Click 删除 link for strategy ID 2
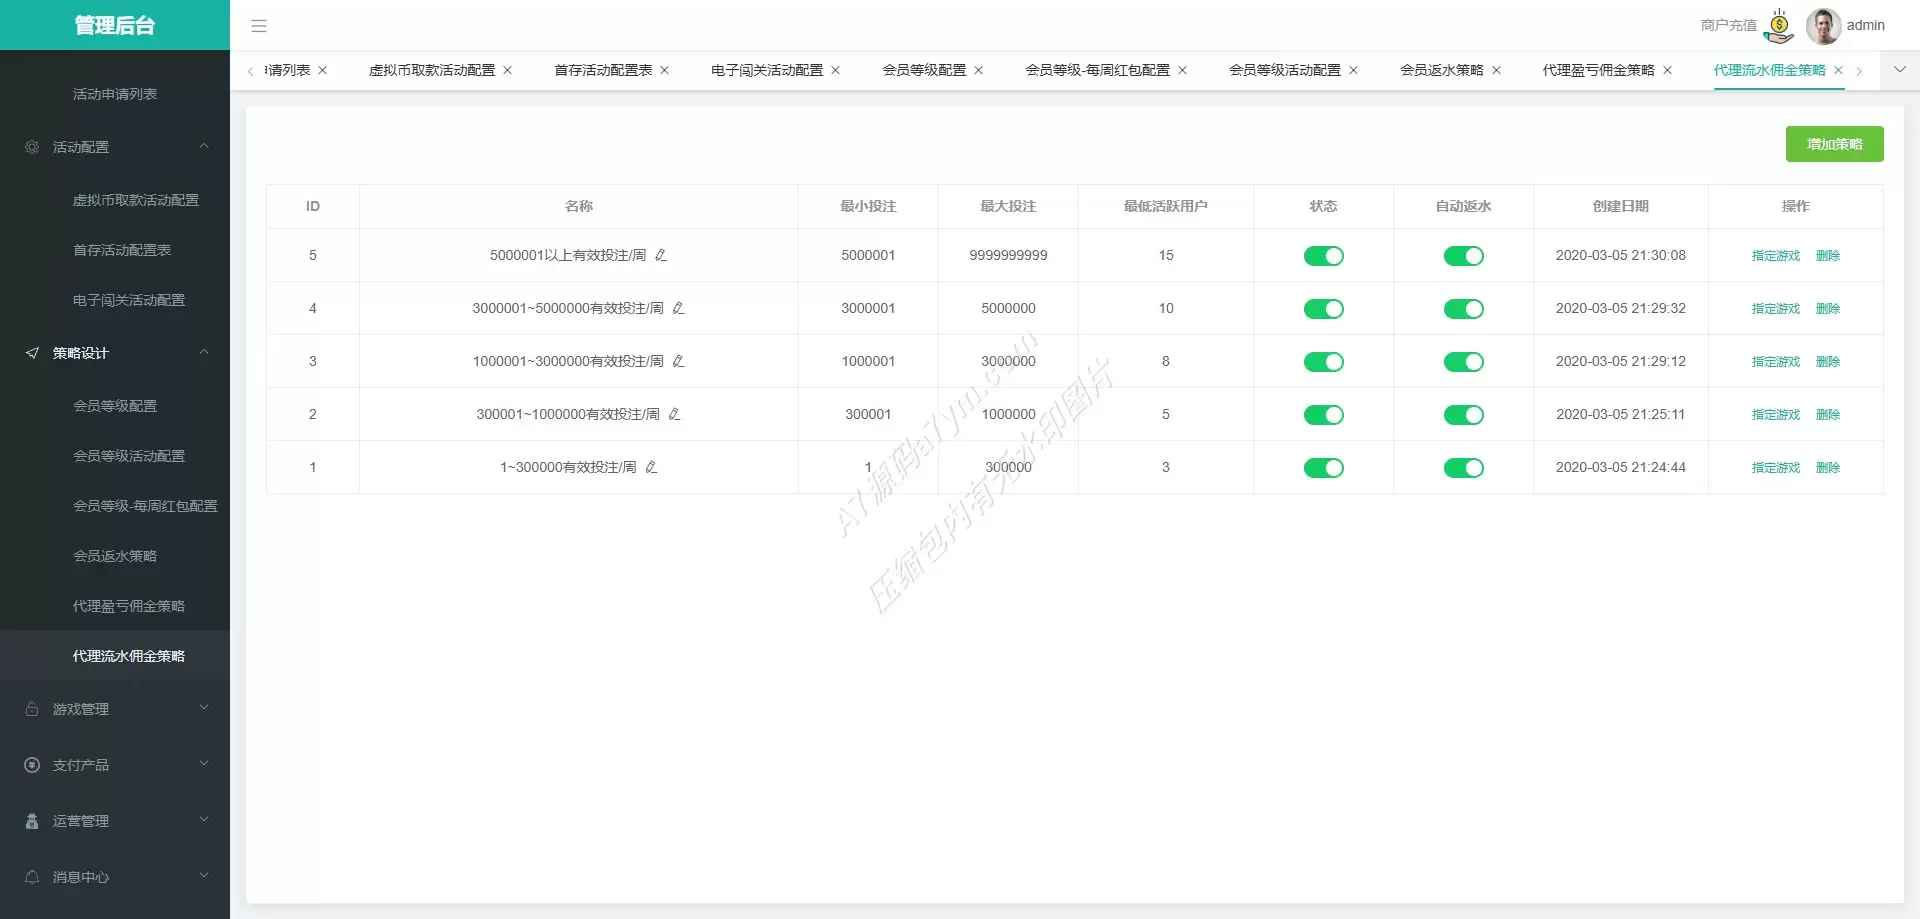 pyautogui.click(x=1827, y=415)
